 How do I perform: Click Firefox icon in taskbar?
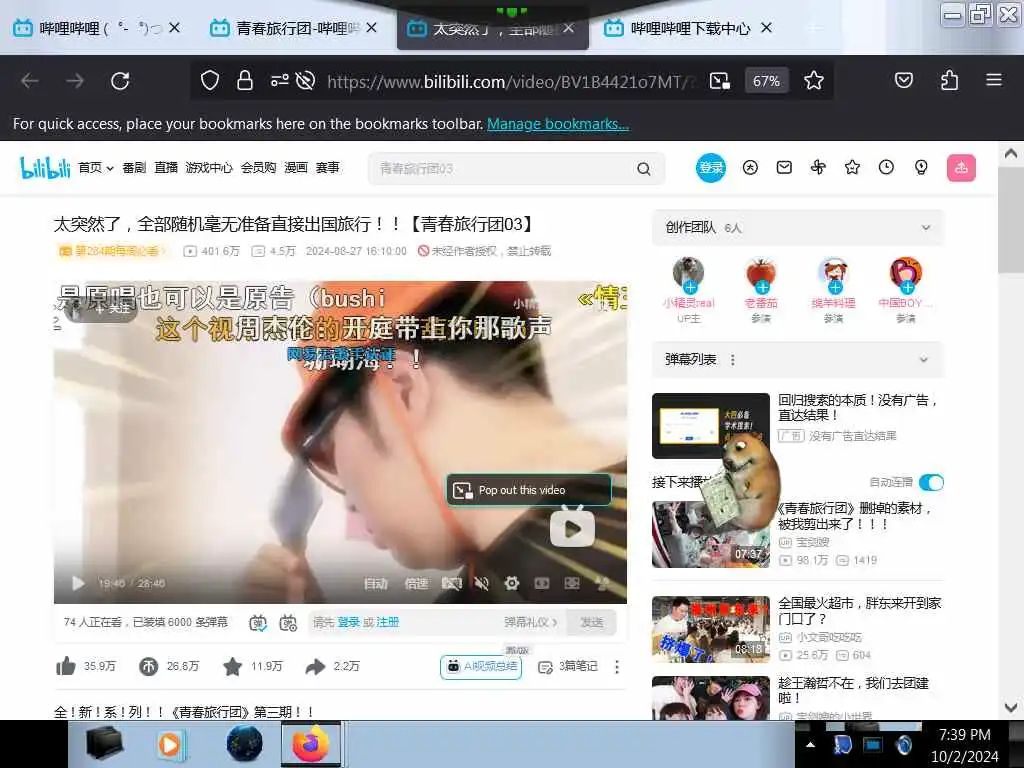(310, 744)
